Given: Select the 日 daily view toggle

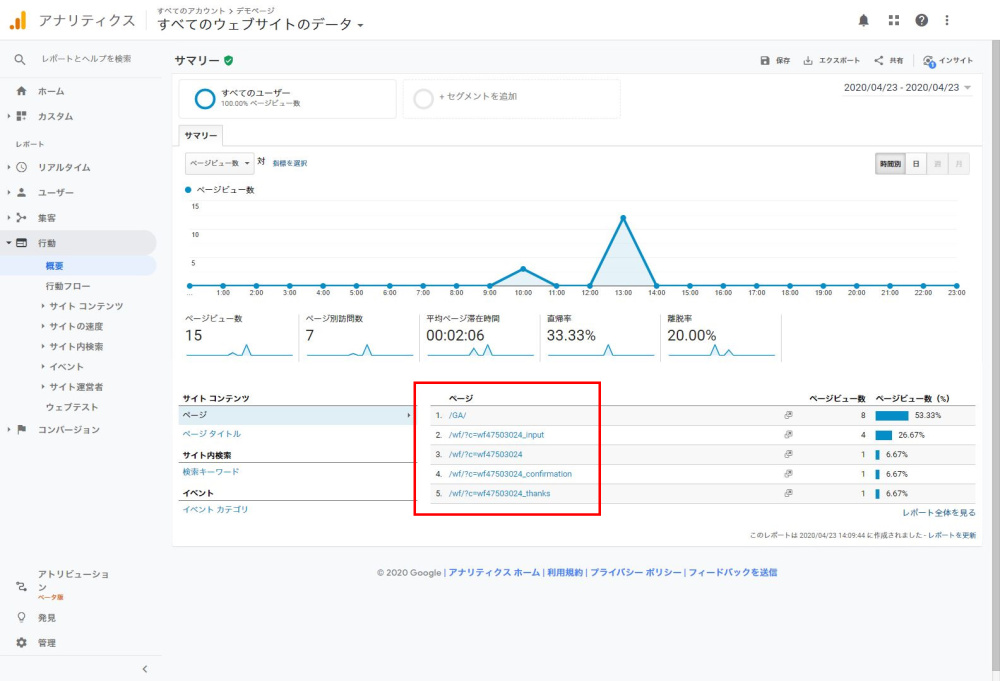Looking at the screenshot, I should 916,164.
